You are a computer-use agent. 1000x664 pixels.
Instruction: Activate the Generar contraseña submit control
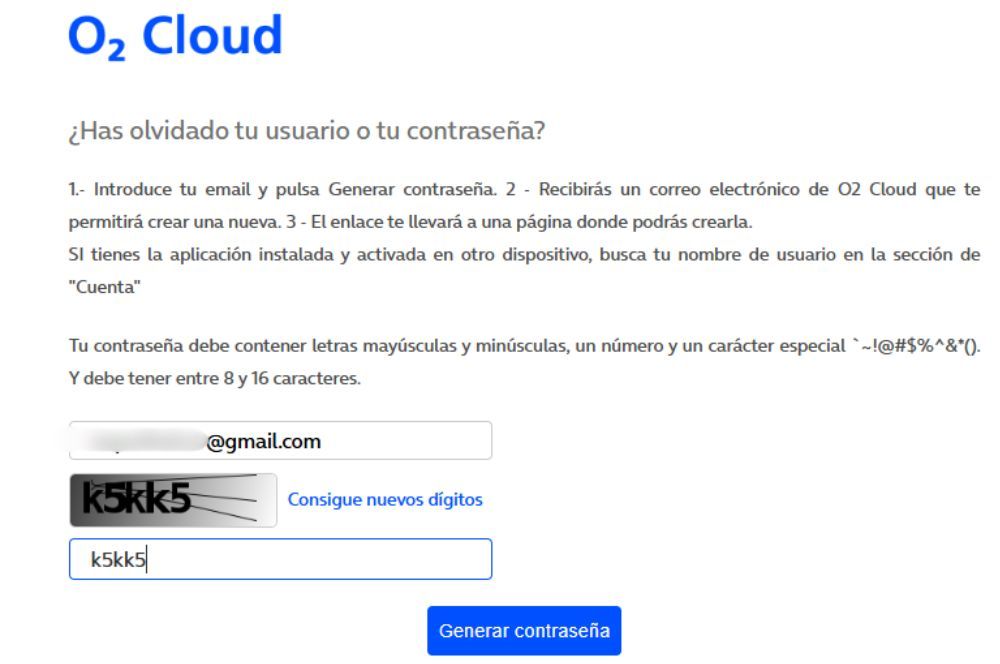(x=525, y=630)
